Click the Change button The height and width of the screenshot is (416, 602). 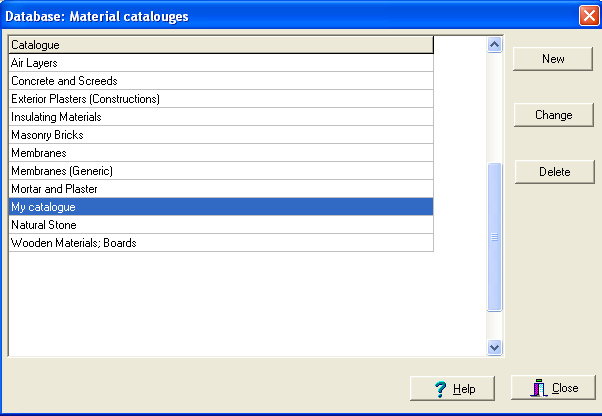(x=554, y=115)
